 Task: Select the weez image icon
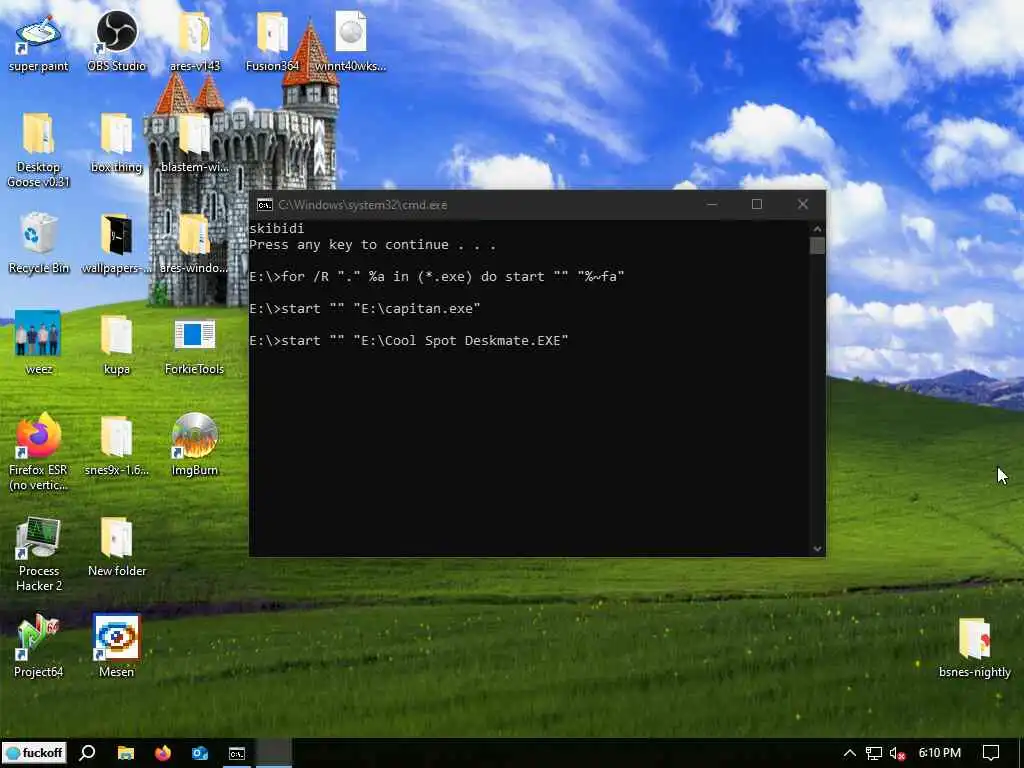pyautogui.click(x=38, y=343)
